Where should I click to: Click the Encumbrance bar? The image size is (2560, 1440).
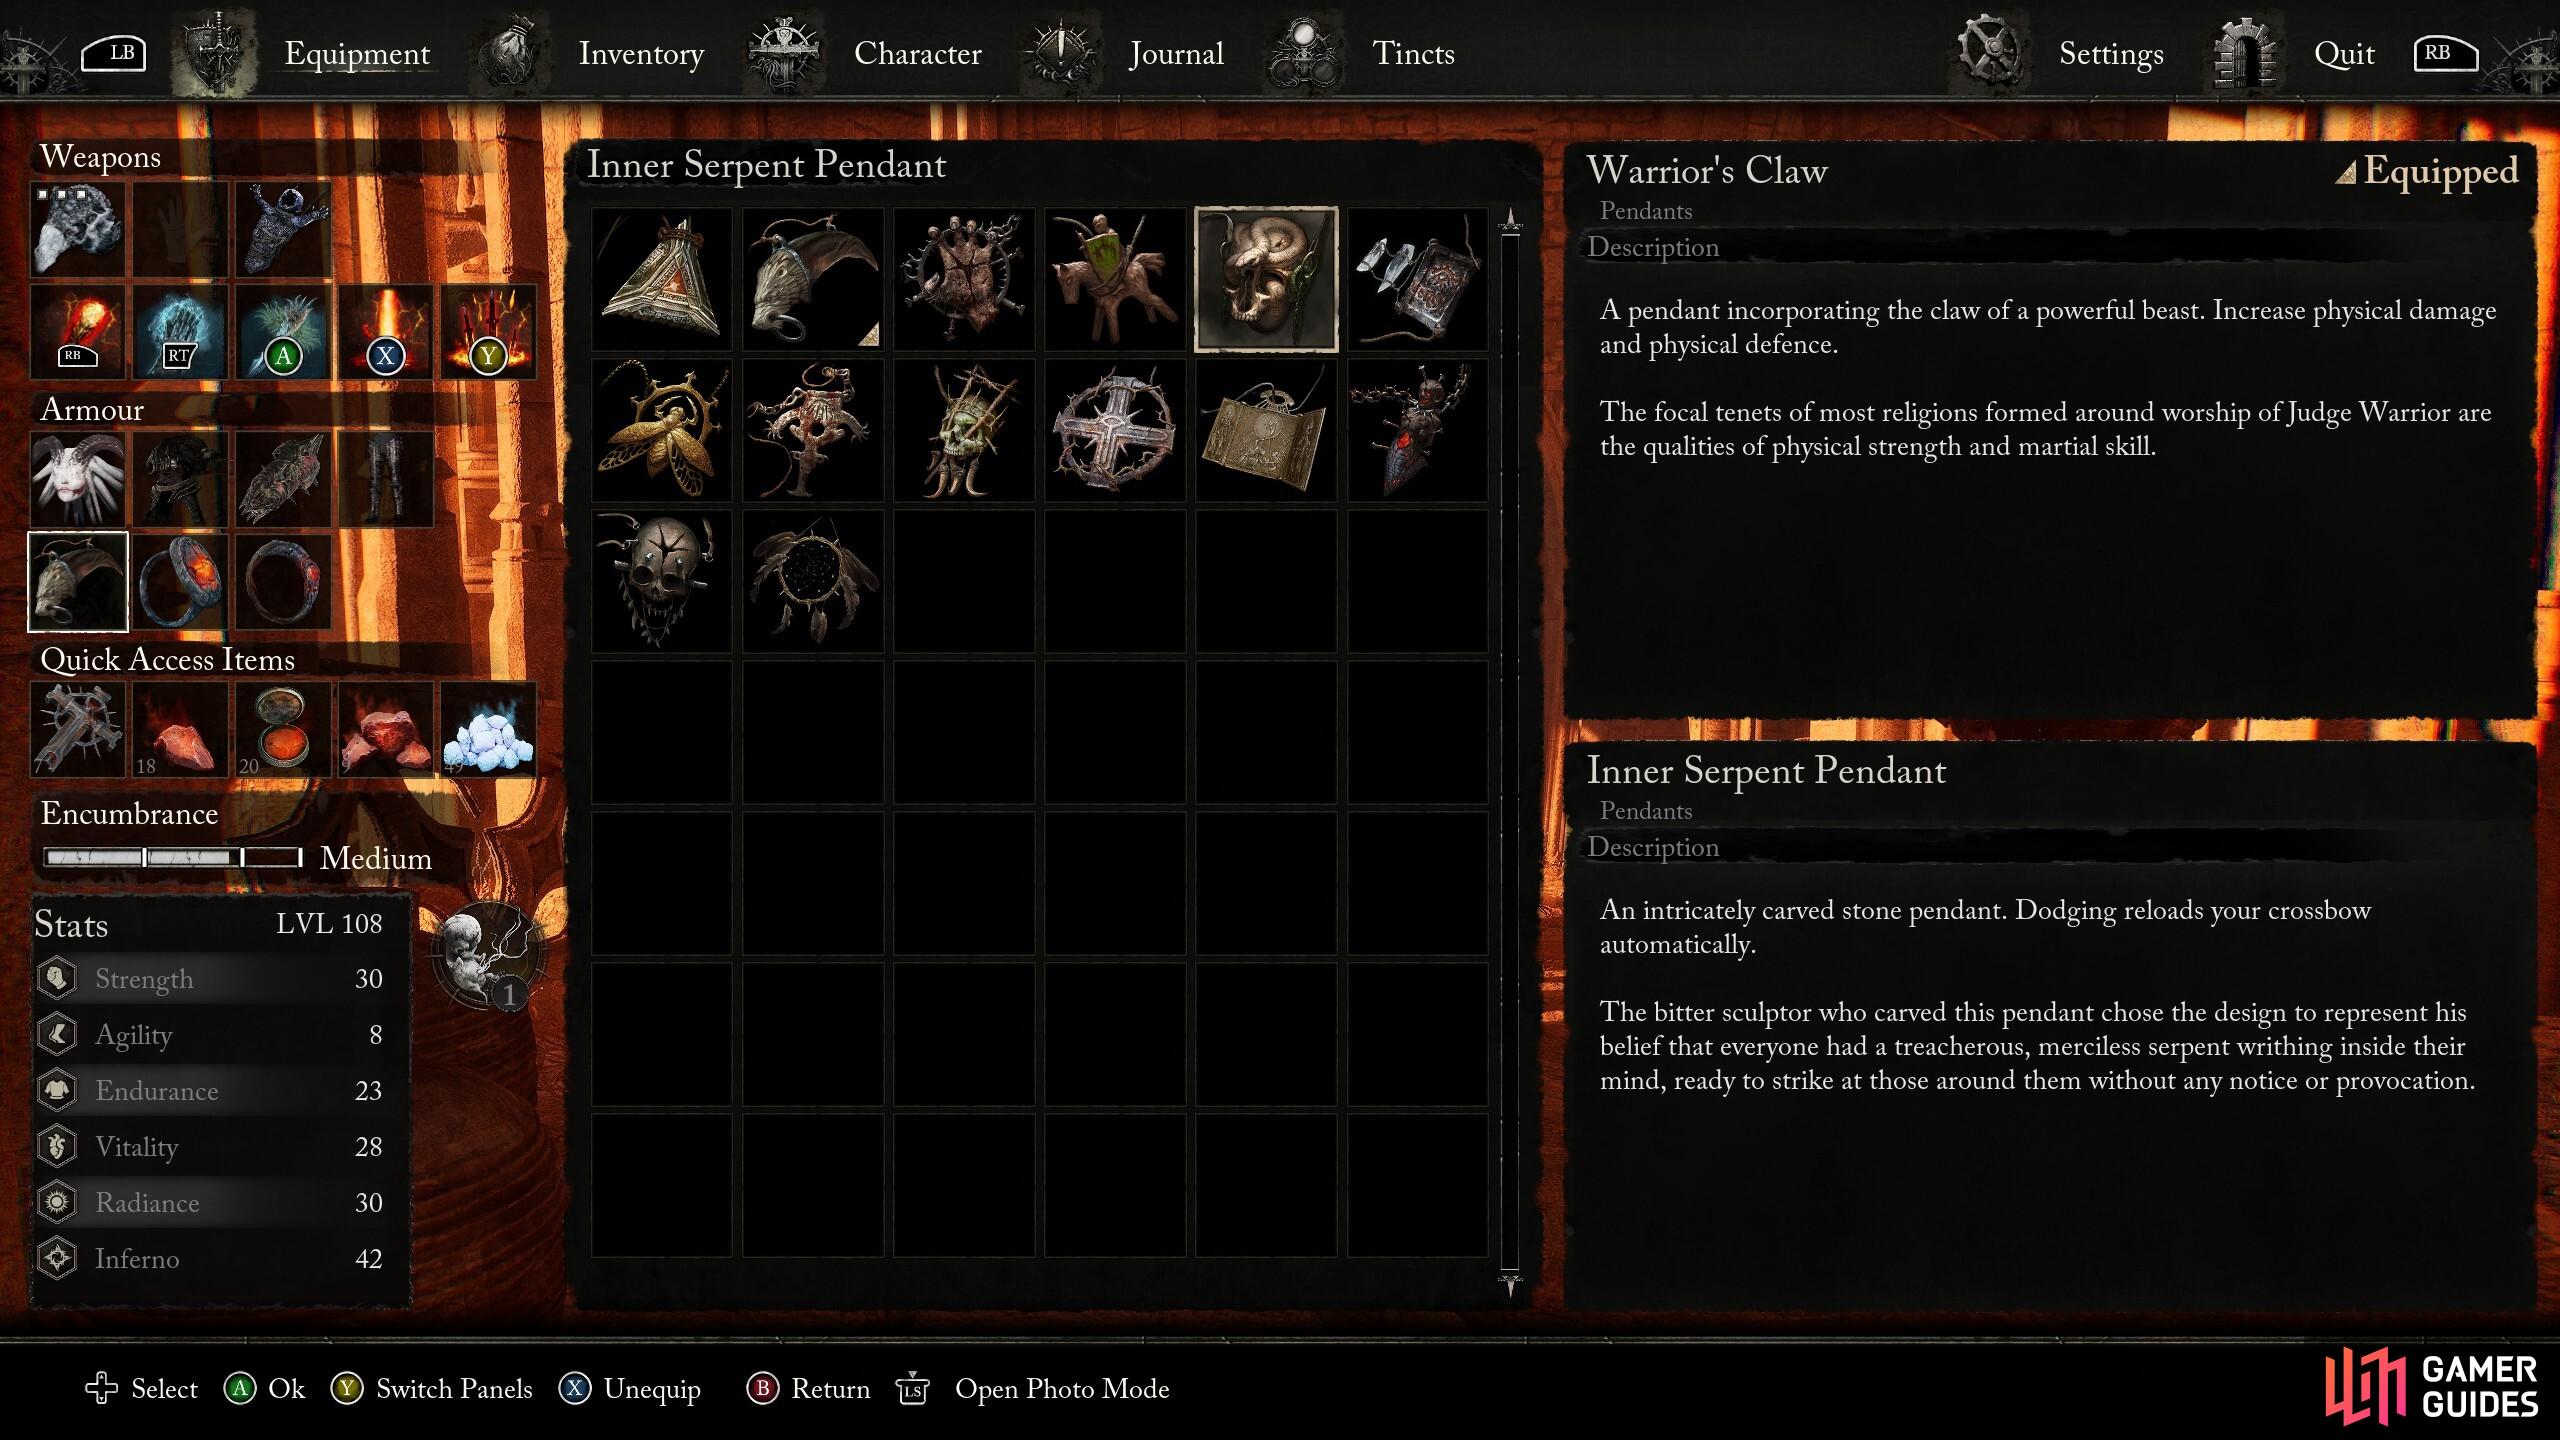point(173,858)
